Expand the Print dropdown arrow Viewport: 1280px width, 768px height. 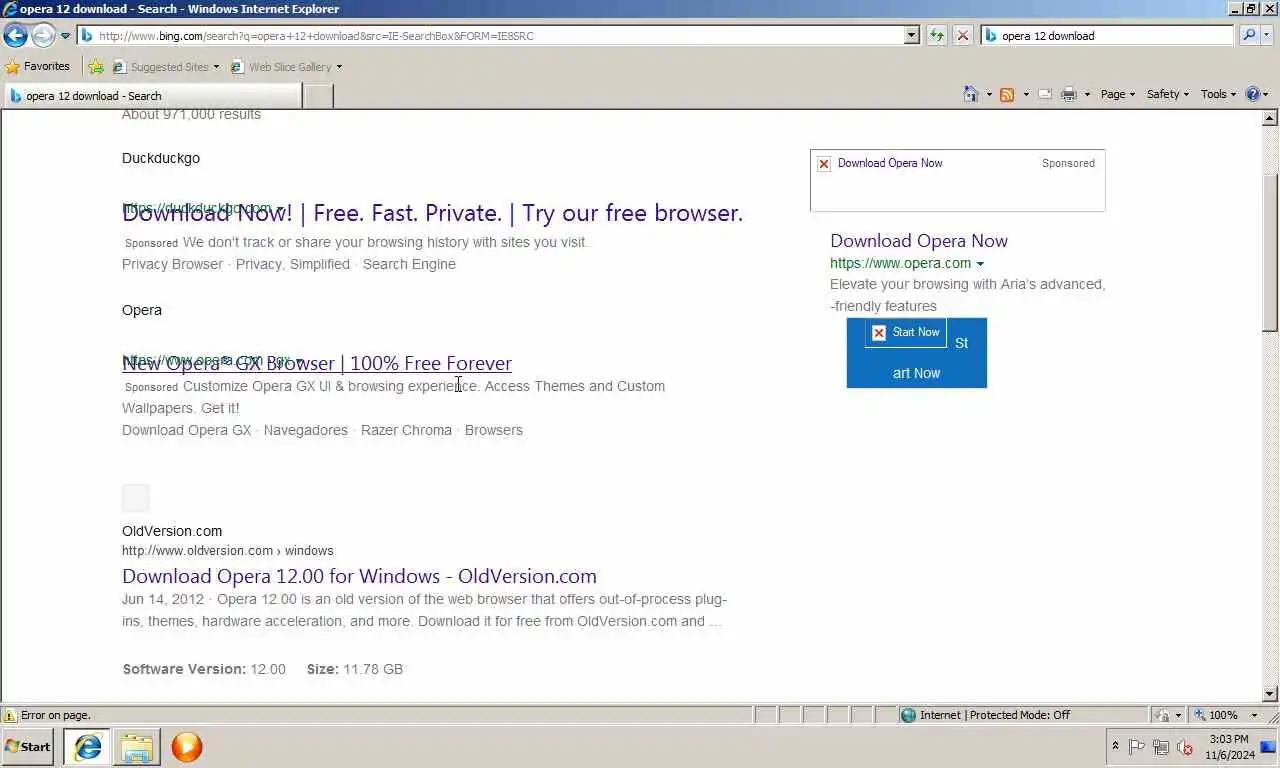(x=1087, y=94)
